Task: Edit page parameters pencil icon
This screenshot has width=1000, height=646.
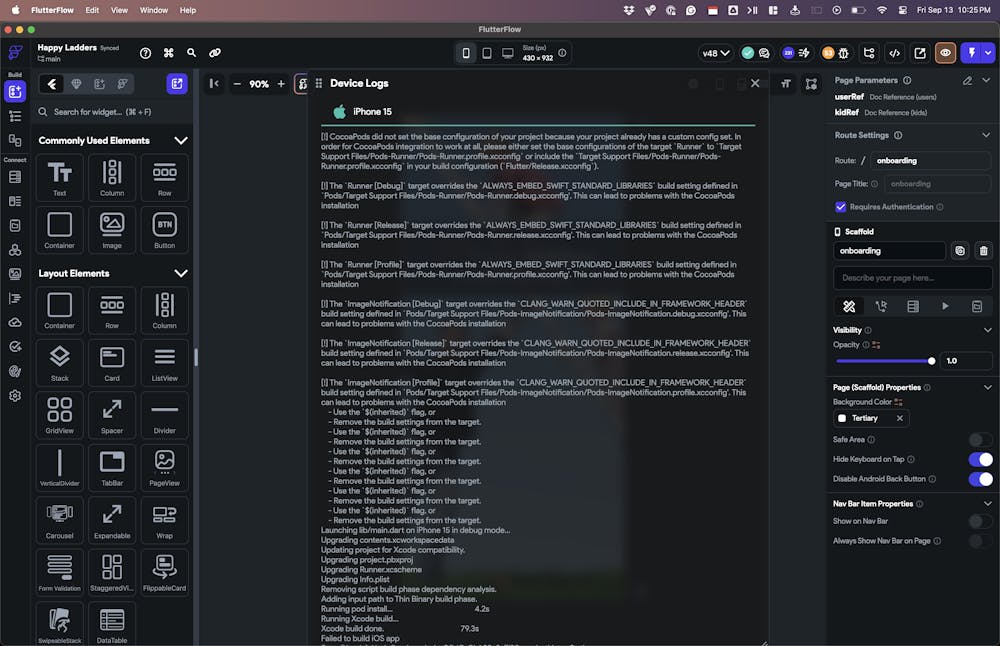Action: (x=967, y=80)
